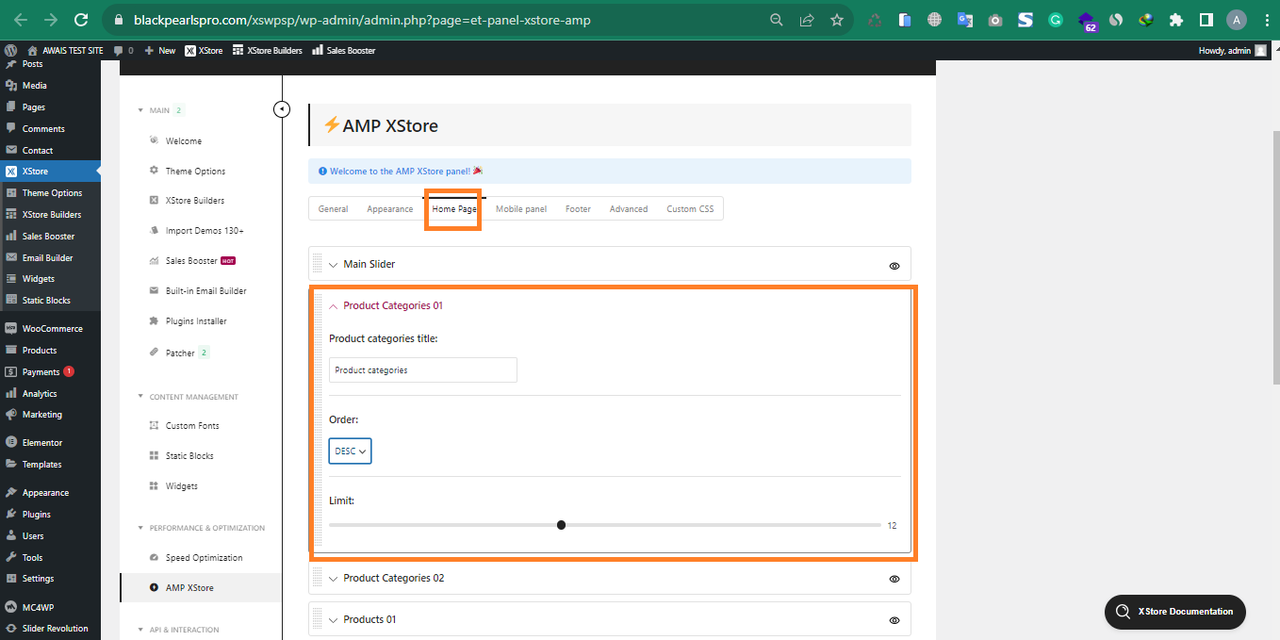Click the Limit slider handle
This screenshot has height=640, width=1280.
pos(561,525)
